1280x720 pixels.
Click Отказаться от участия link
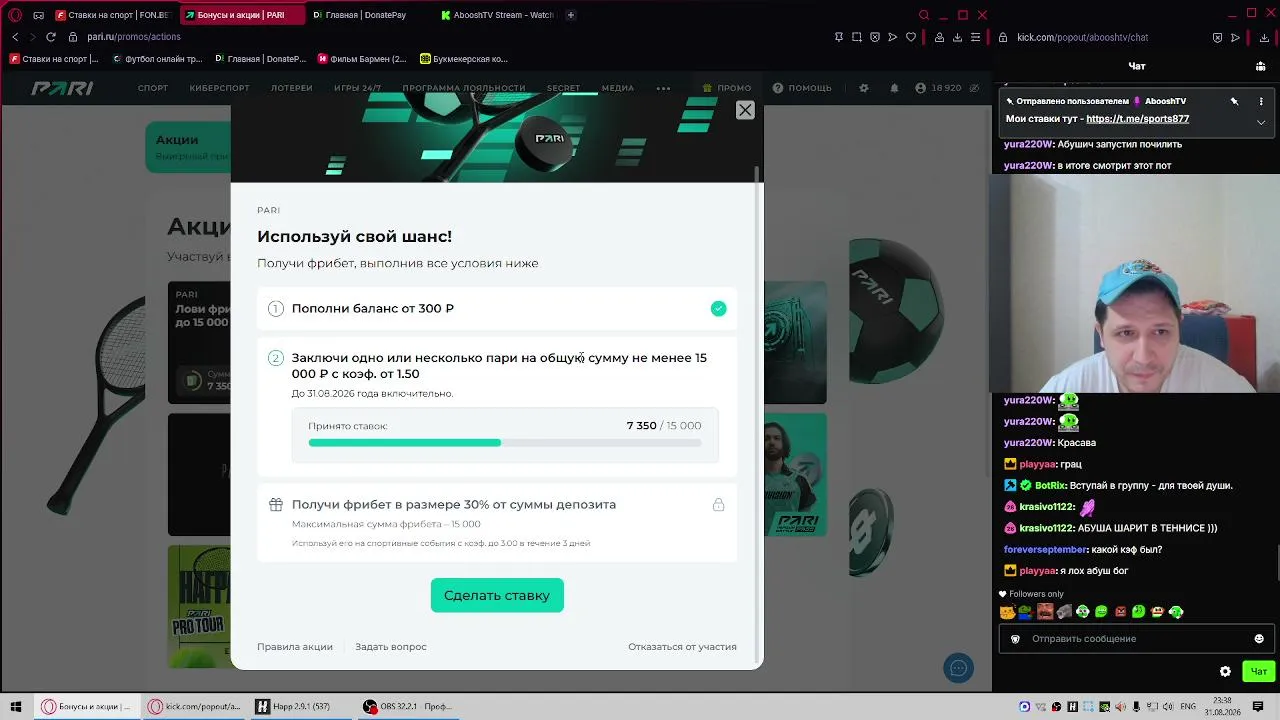[x=682, y=647]
